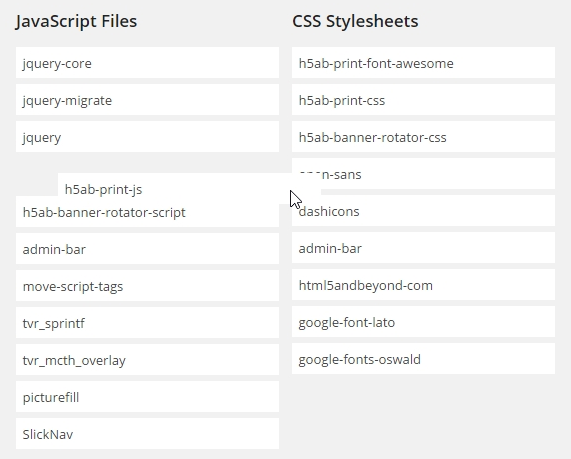
Task: Click the h5ab-banner-rotator-css entry
Action: pos(424,137)
